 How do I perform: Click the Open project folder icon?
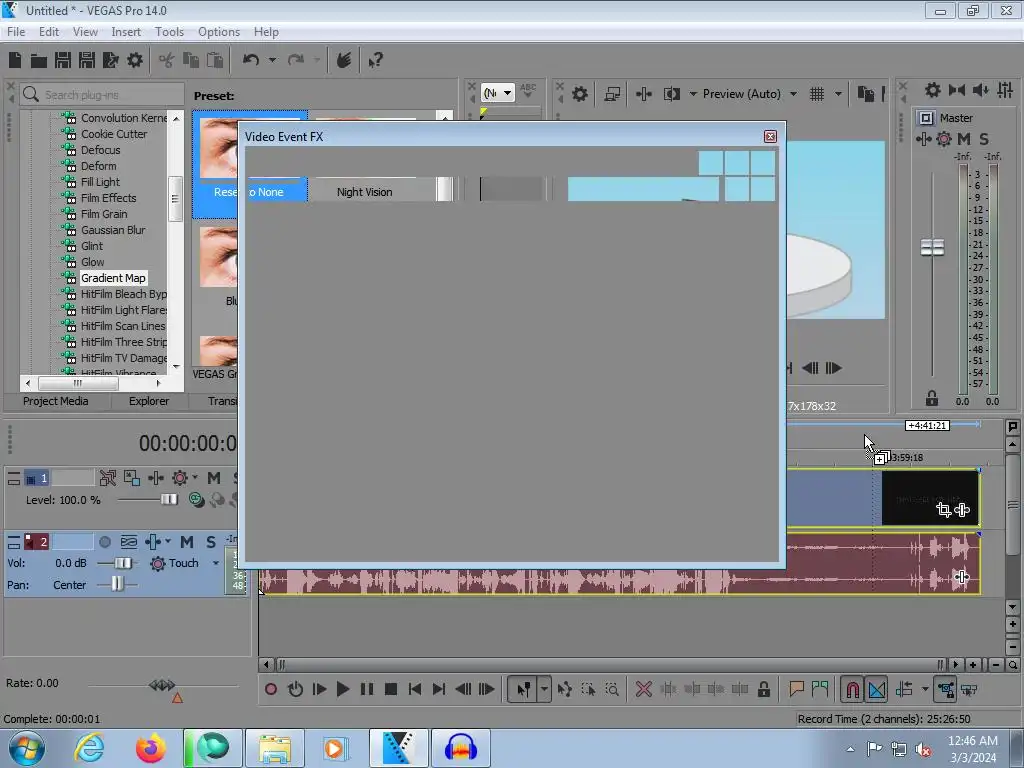point(39,61)
